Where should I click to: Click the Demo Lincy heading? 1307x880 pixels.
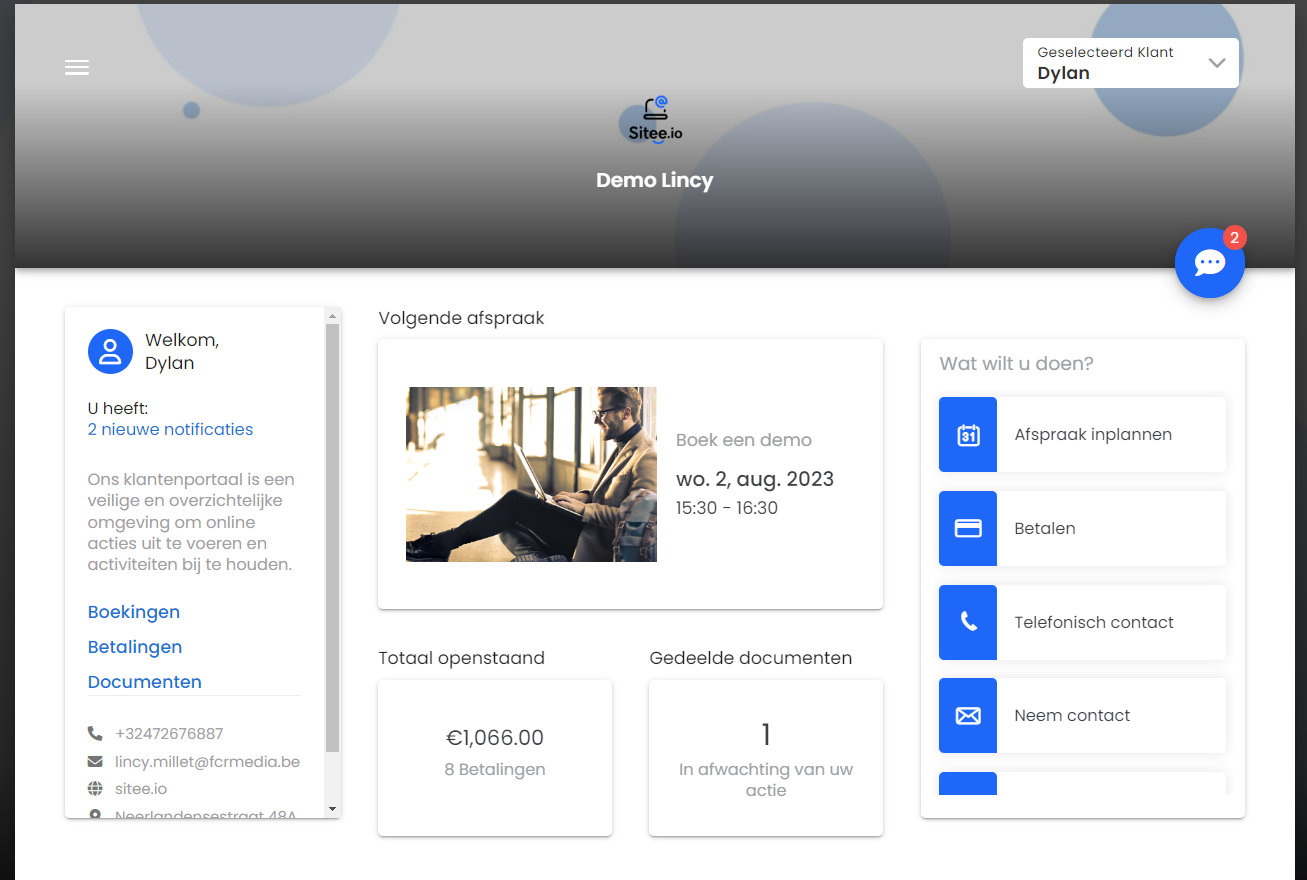pyautogui.click(x=655, y=181)
